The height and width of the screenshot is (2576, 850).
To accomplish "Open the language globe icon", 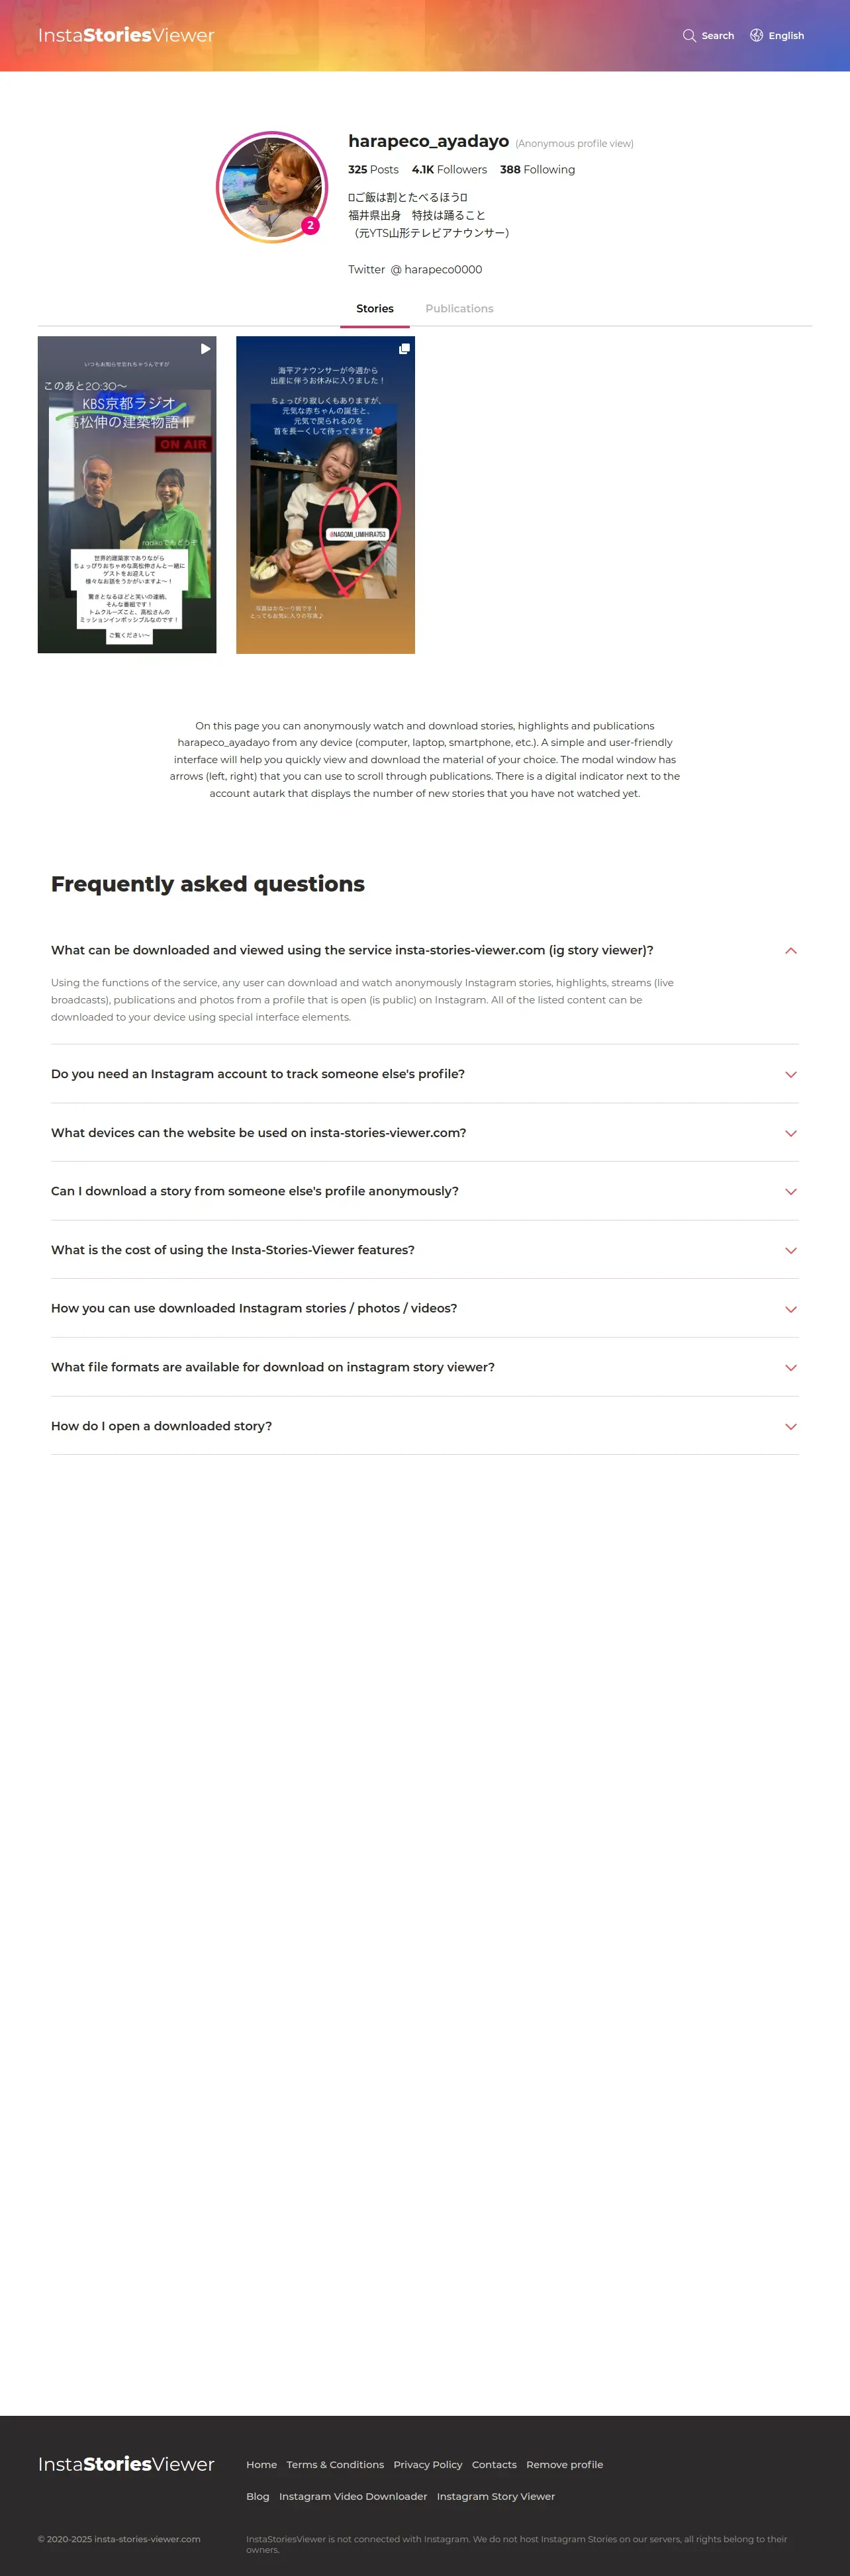I will tap(757, 36).
